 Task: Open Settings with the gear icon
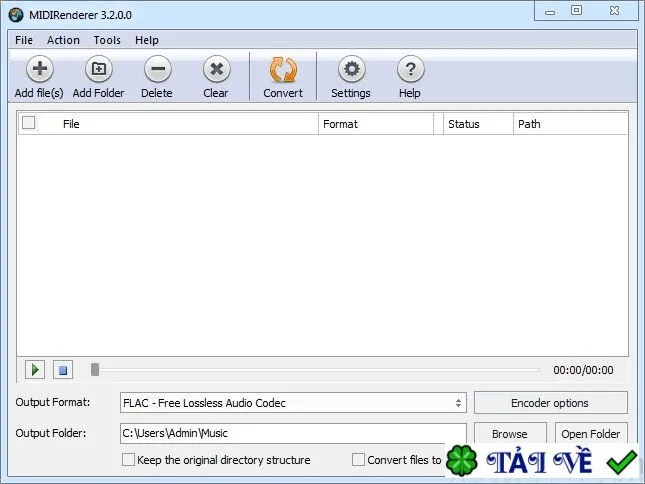tap(351, 69)
